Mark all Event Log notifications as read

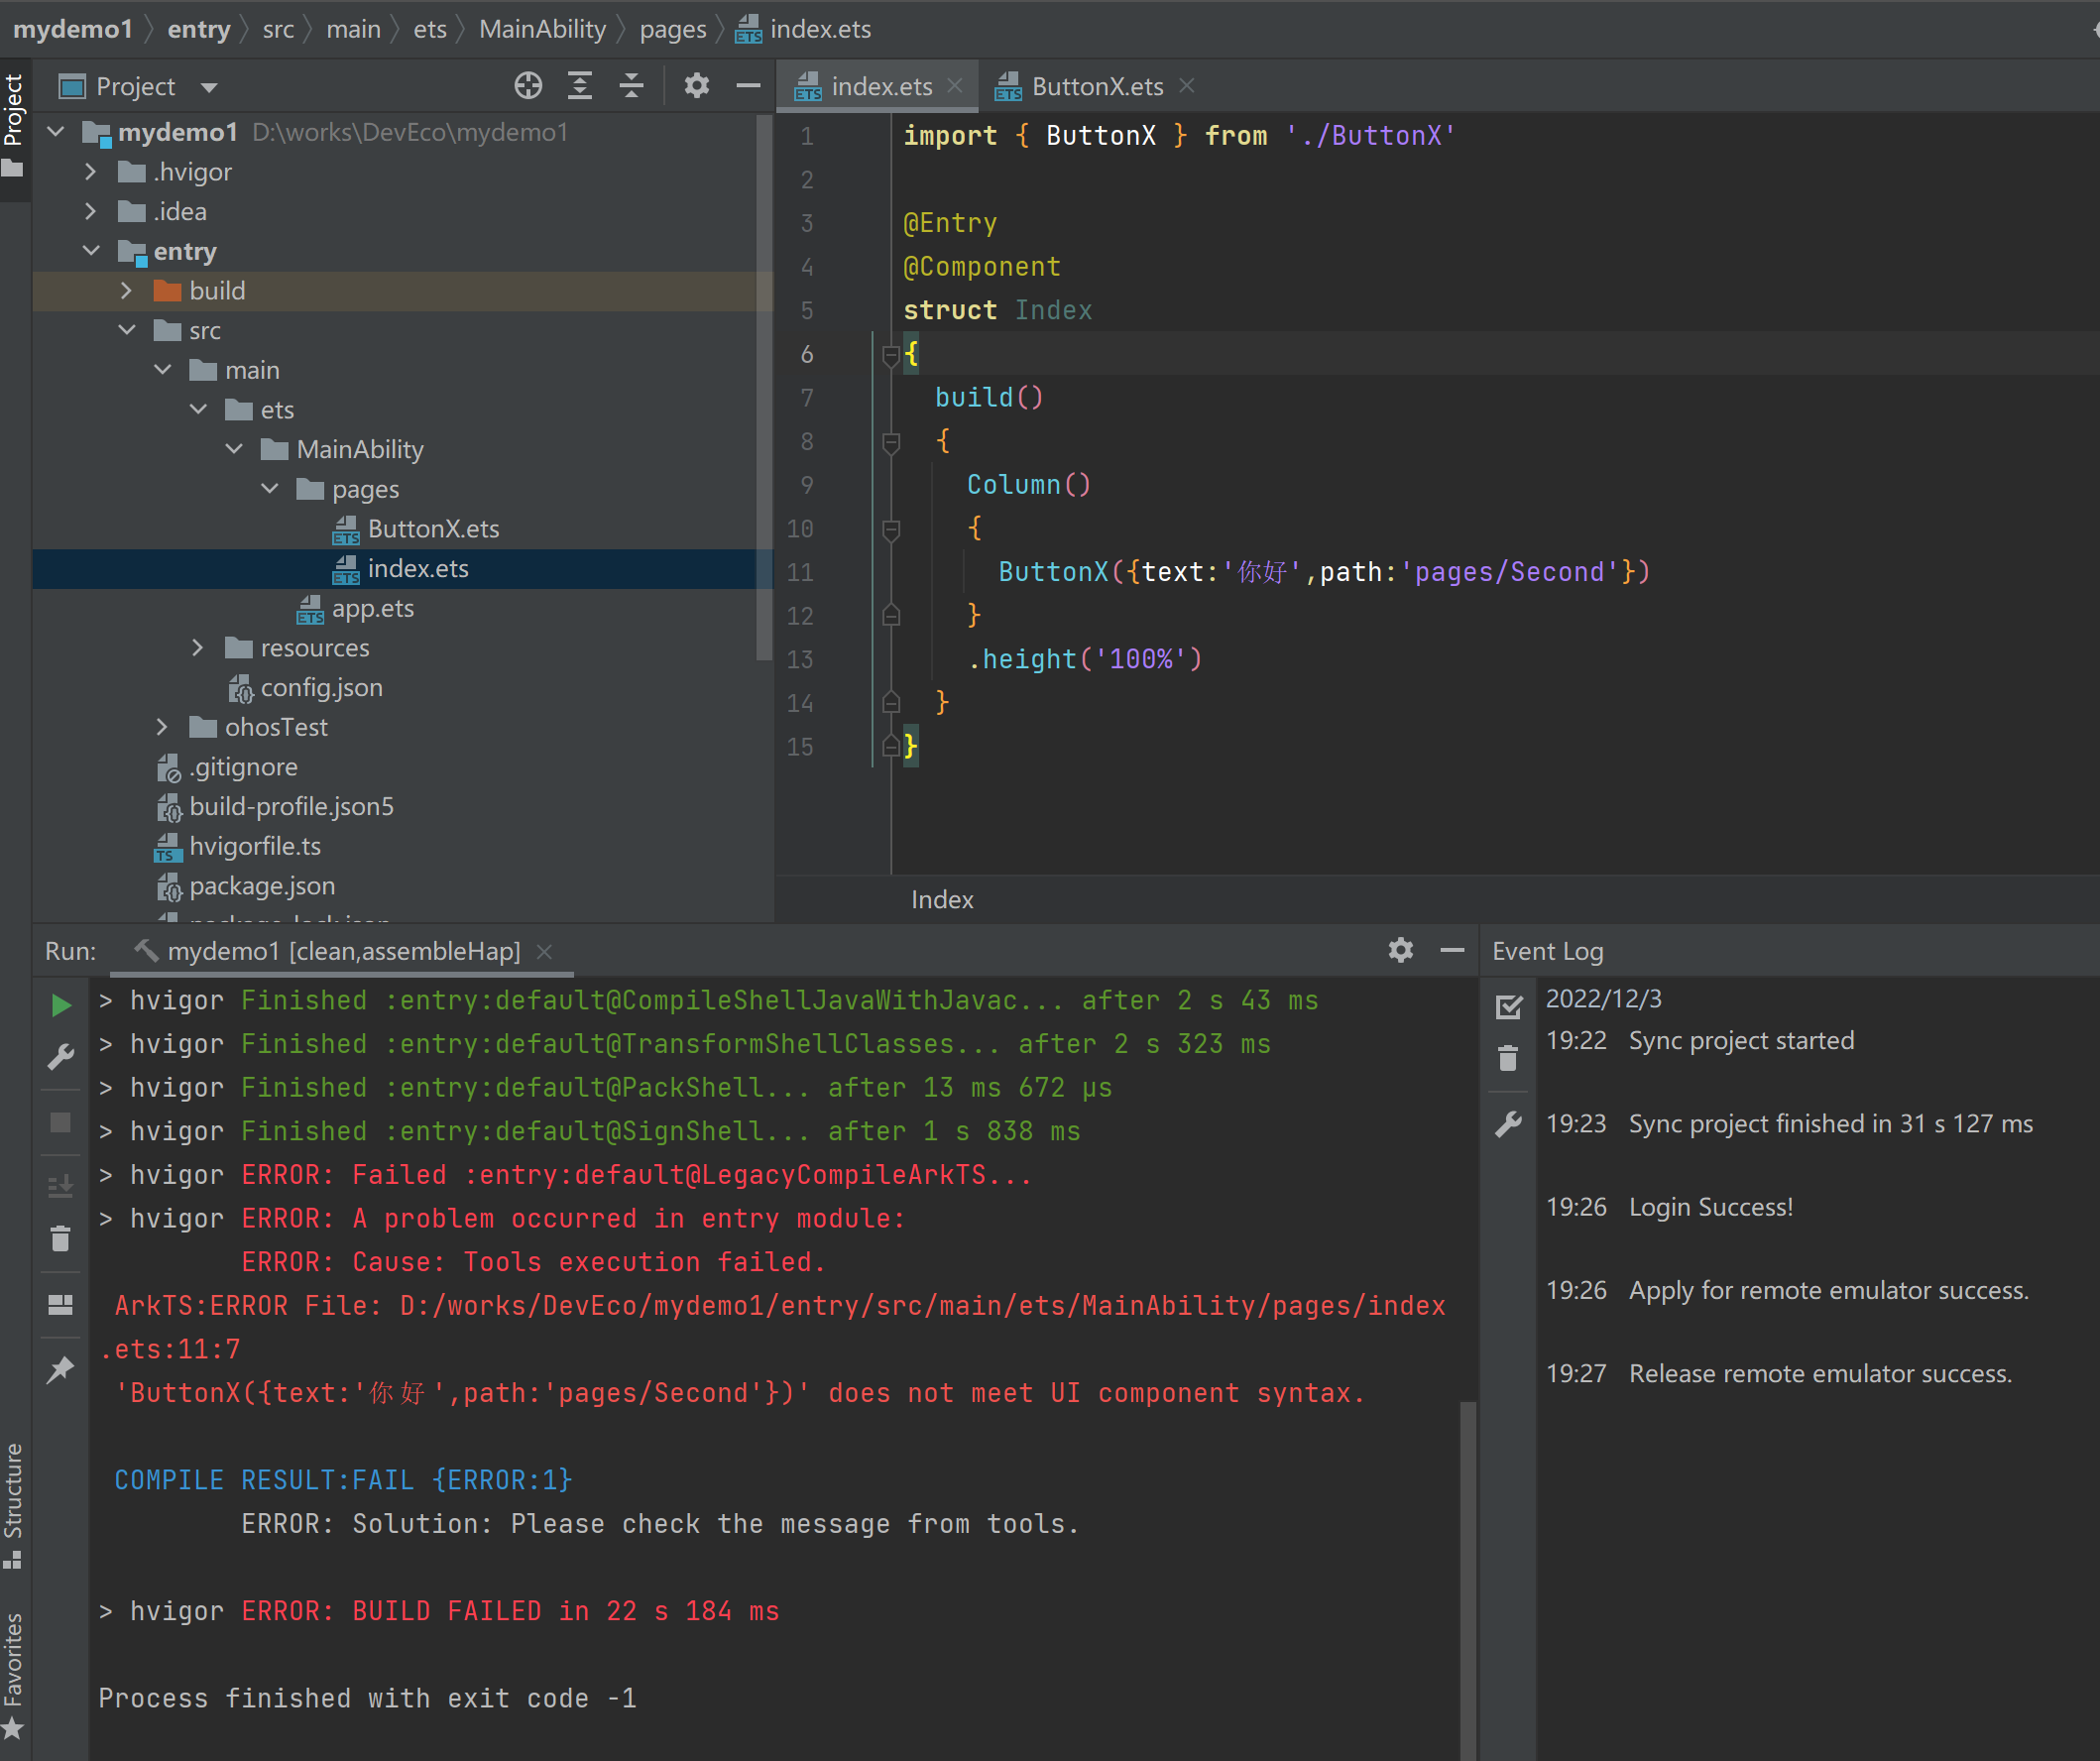pyautogui.click(x=1508, y=1007)
